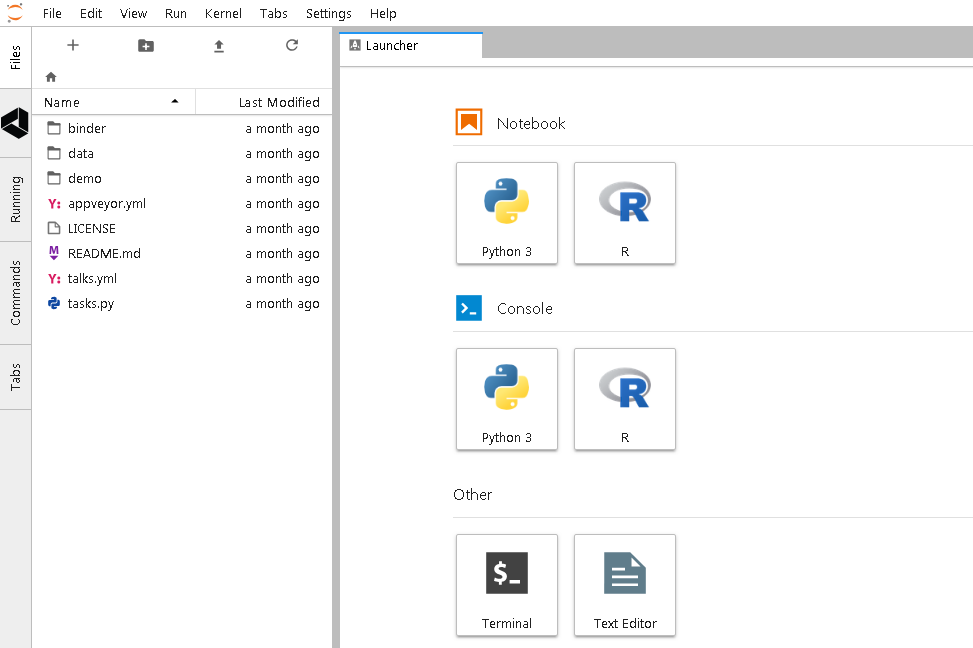Sort files by the Name column header
973x648 pixels.
pos(114,102)
